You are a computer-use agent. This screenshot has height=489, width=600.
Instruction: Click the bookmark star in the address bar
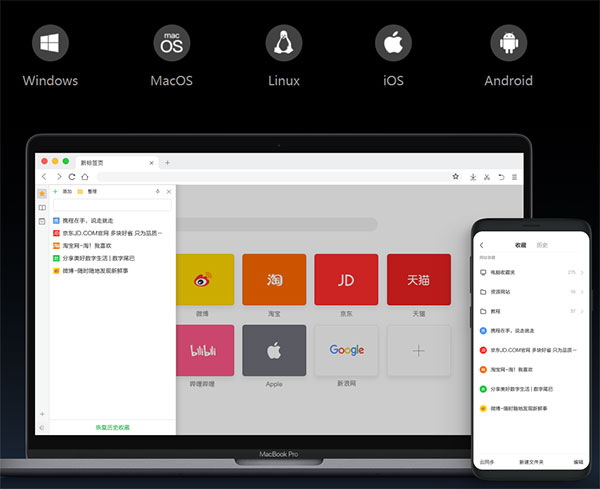pyautogui.click(x=455, y=177)
